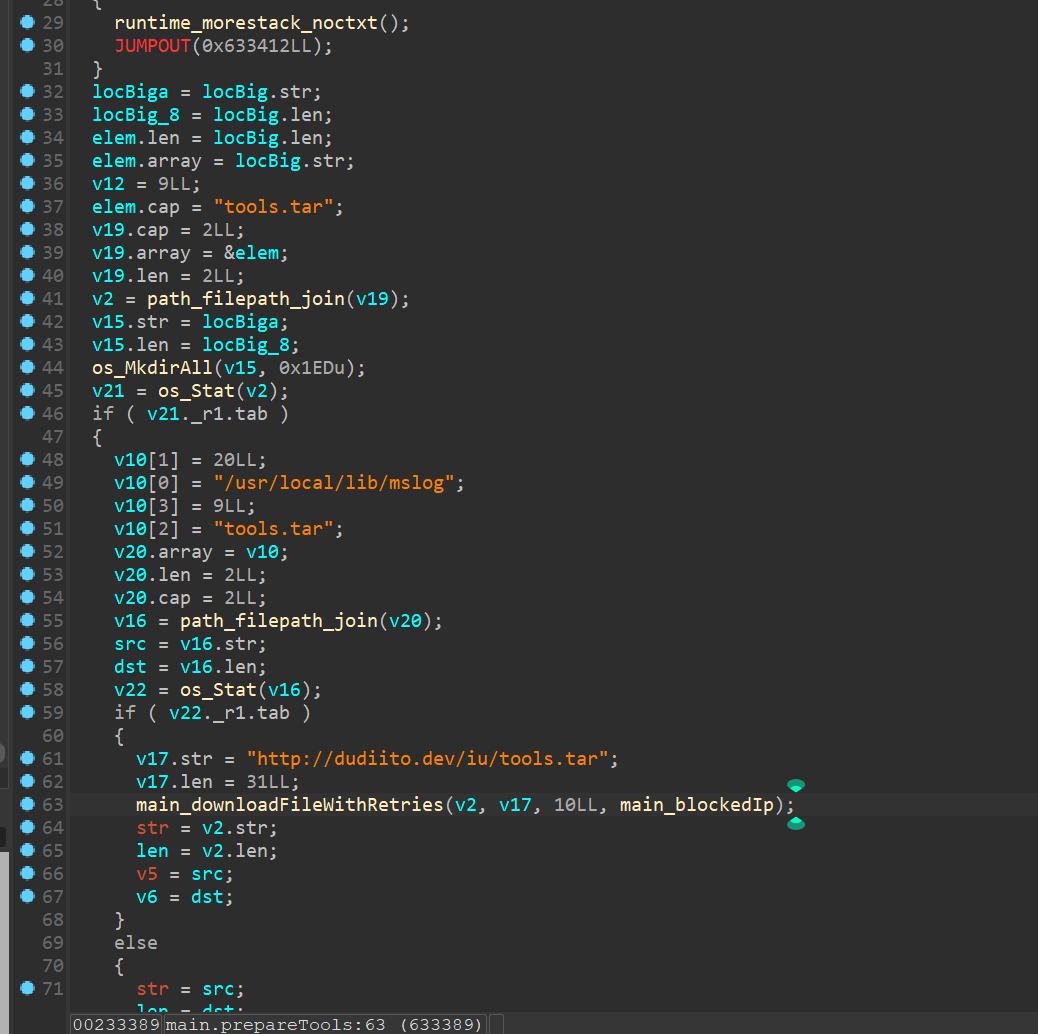Viewport: 1038px width, 1034px height.
Task: Click address 0x633412LL in JUMPOUT
Action: [256, 46]
